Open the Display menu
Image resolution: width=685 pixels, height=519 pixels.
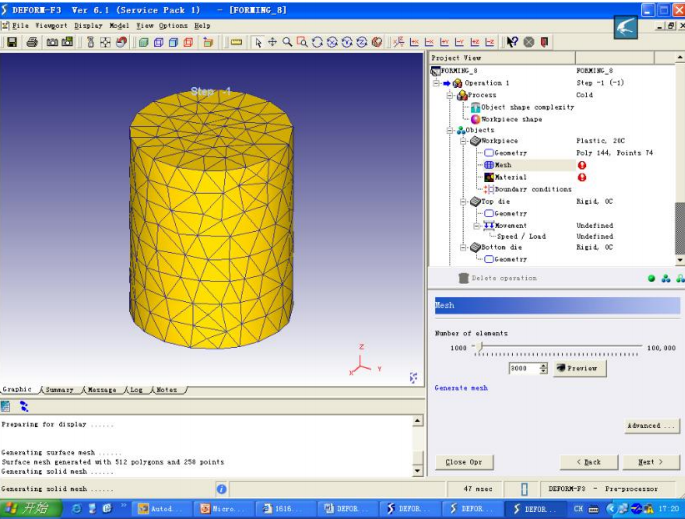pos(88,26)
